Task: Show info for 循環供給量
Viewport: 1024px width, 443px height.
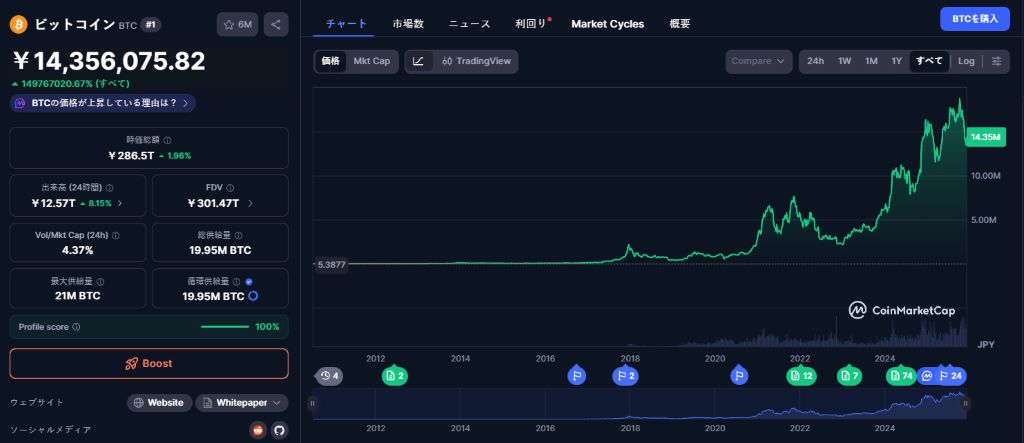Action: click(x=236, y=282)
